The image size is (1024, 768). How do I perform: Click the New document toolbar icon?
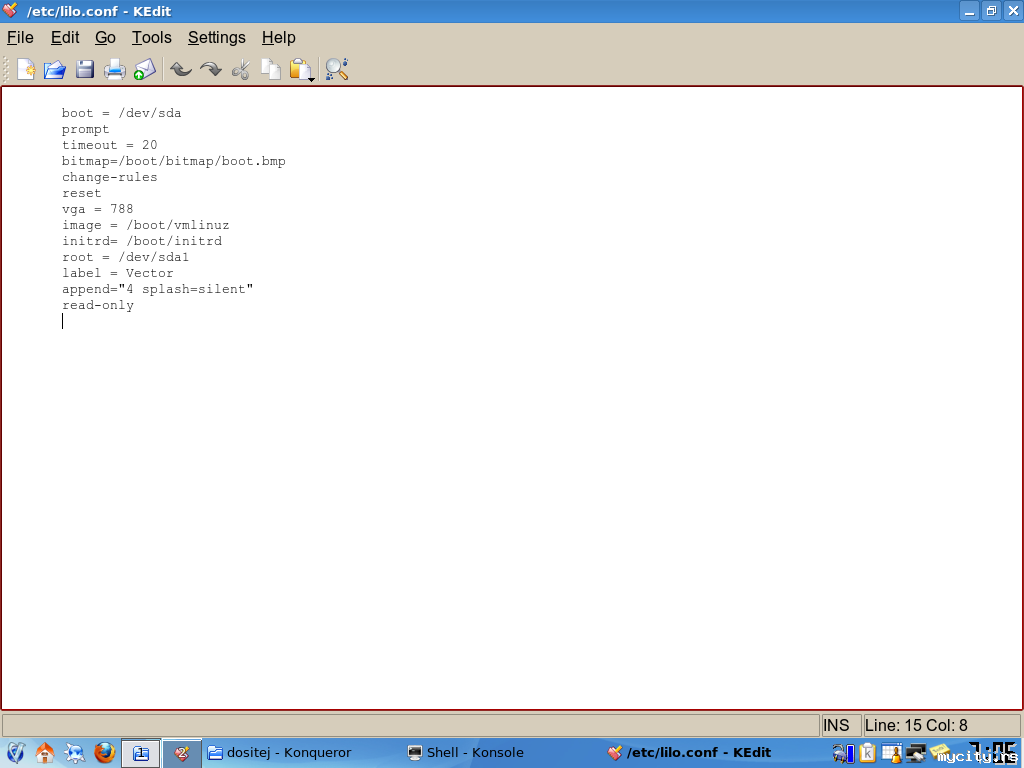tap(25, 69)
